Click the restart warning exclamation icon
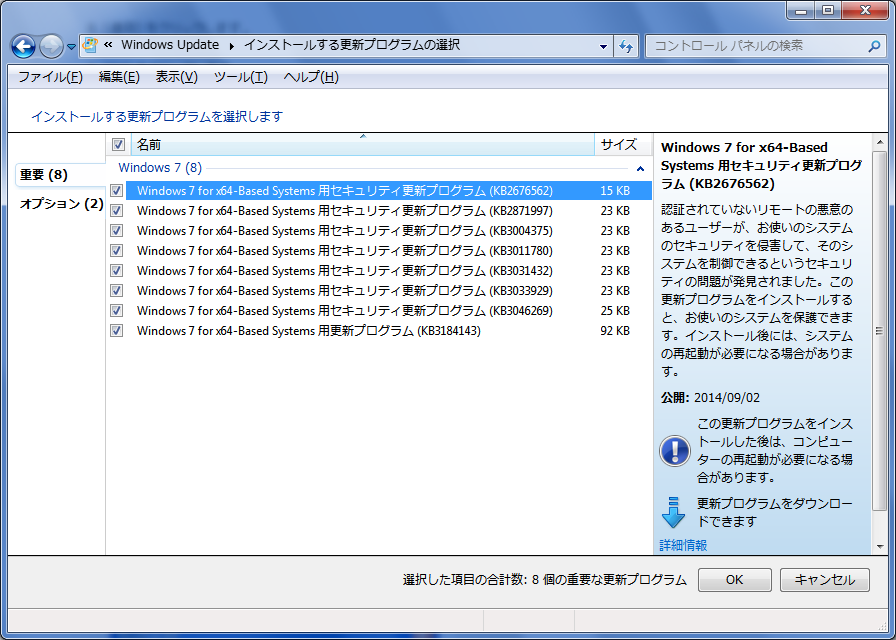896x640 pixels. [675, 451]
